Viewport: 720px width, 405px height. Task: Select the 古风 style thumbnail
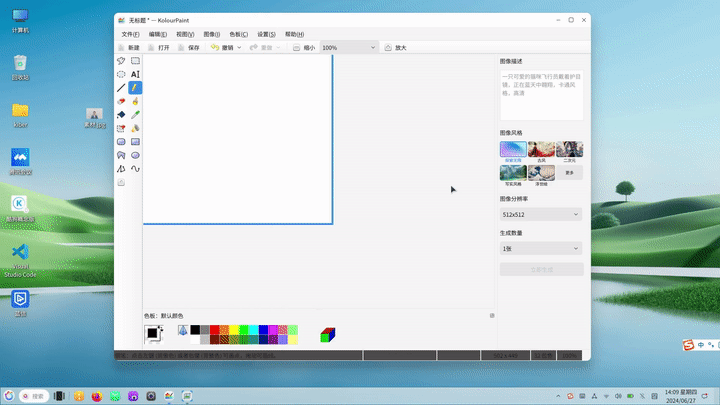pyautogui.click(x=541, y=149)
